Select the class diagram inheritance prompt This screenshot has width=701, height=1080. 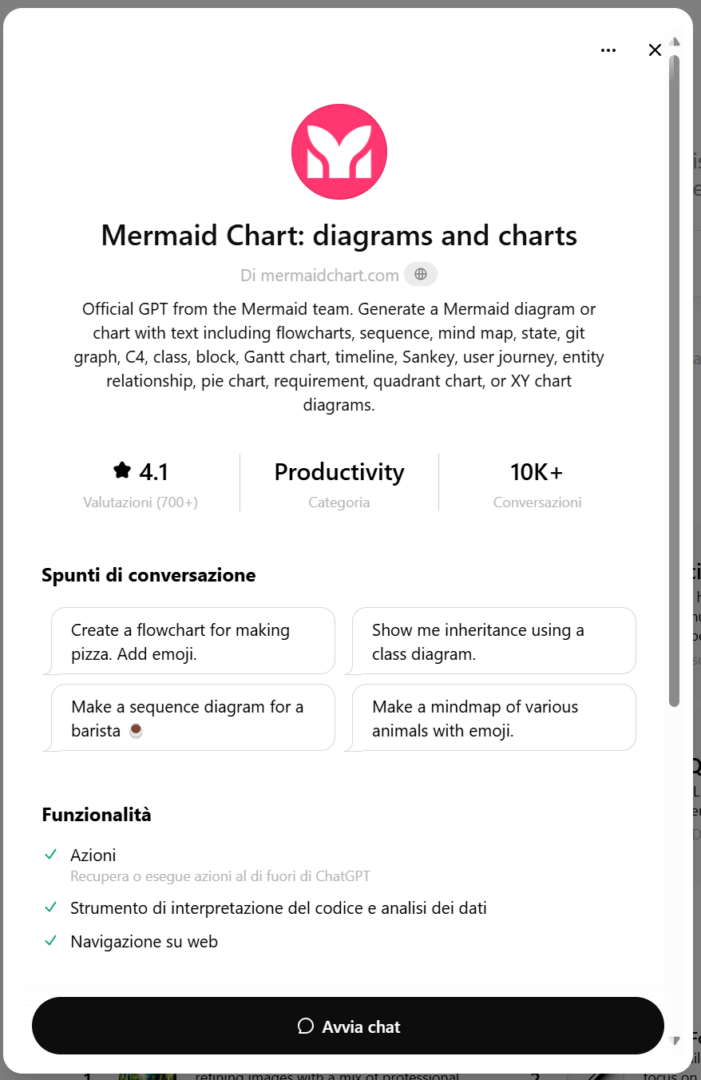[493, 640]
